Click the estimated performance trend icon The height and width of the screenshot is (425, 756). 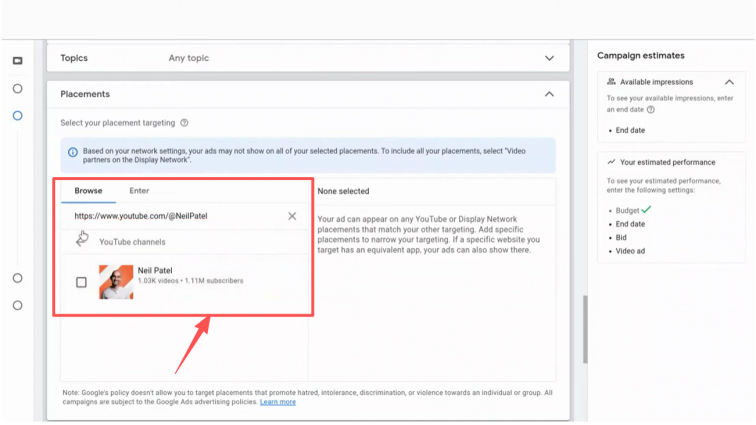611,162
